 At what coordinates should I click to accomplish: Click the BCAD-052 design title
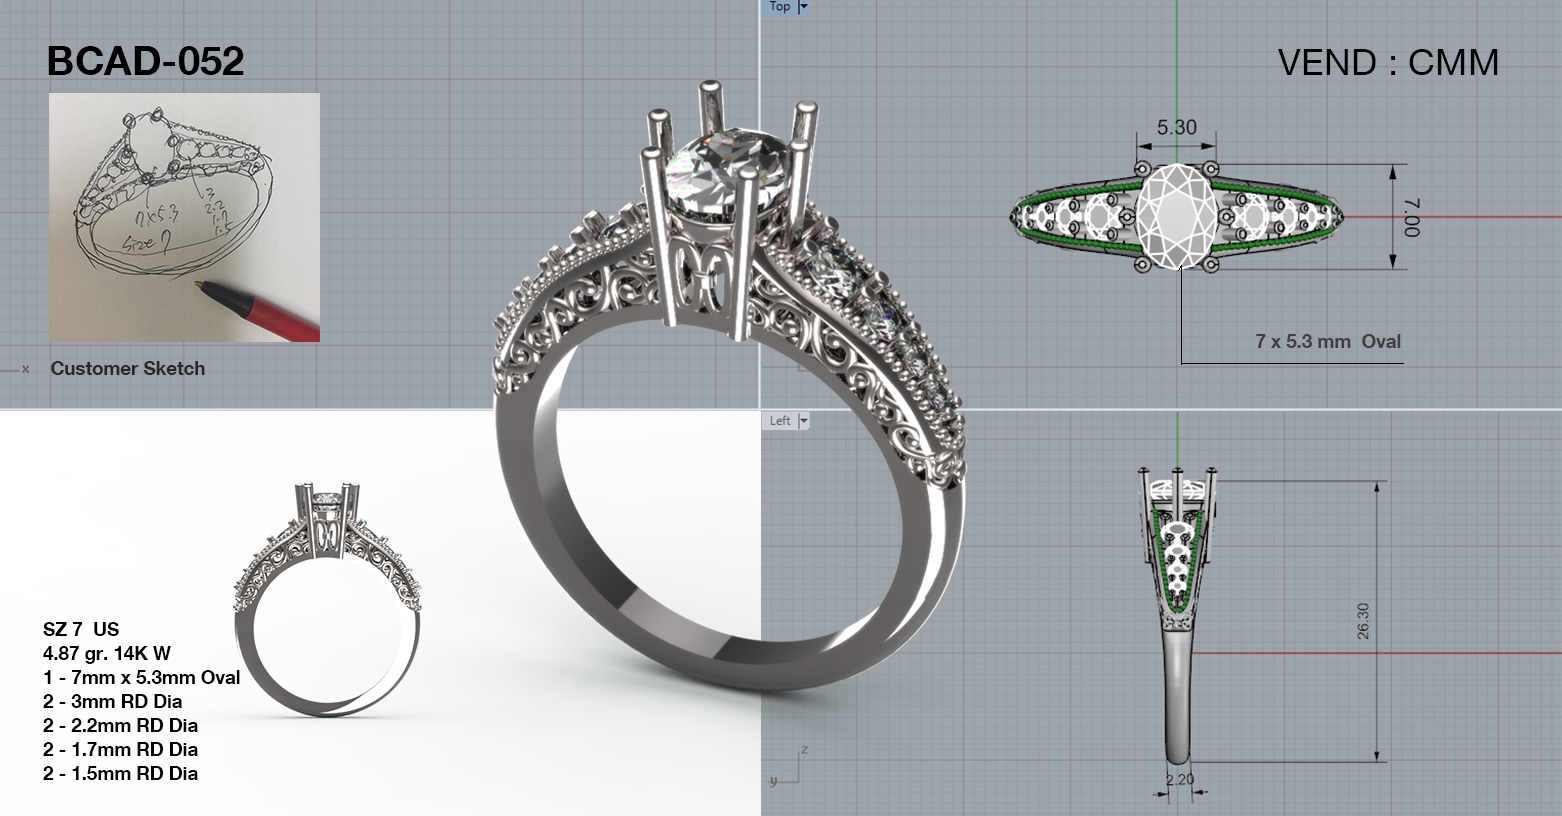click(x=146, y=62)
